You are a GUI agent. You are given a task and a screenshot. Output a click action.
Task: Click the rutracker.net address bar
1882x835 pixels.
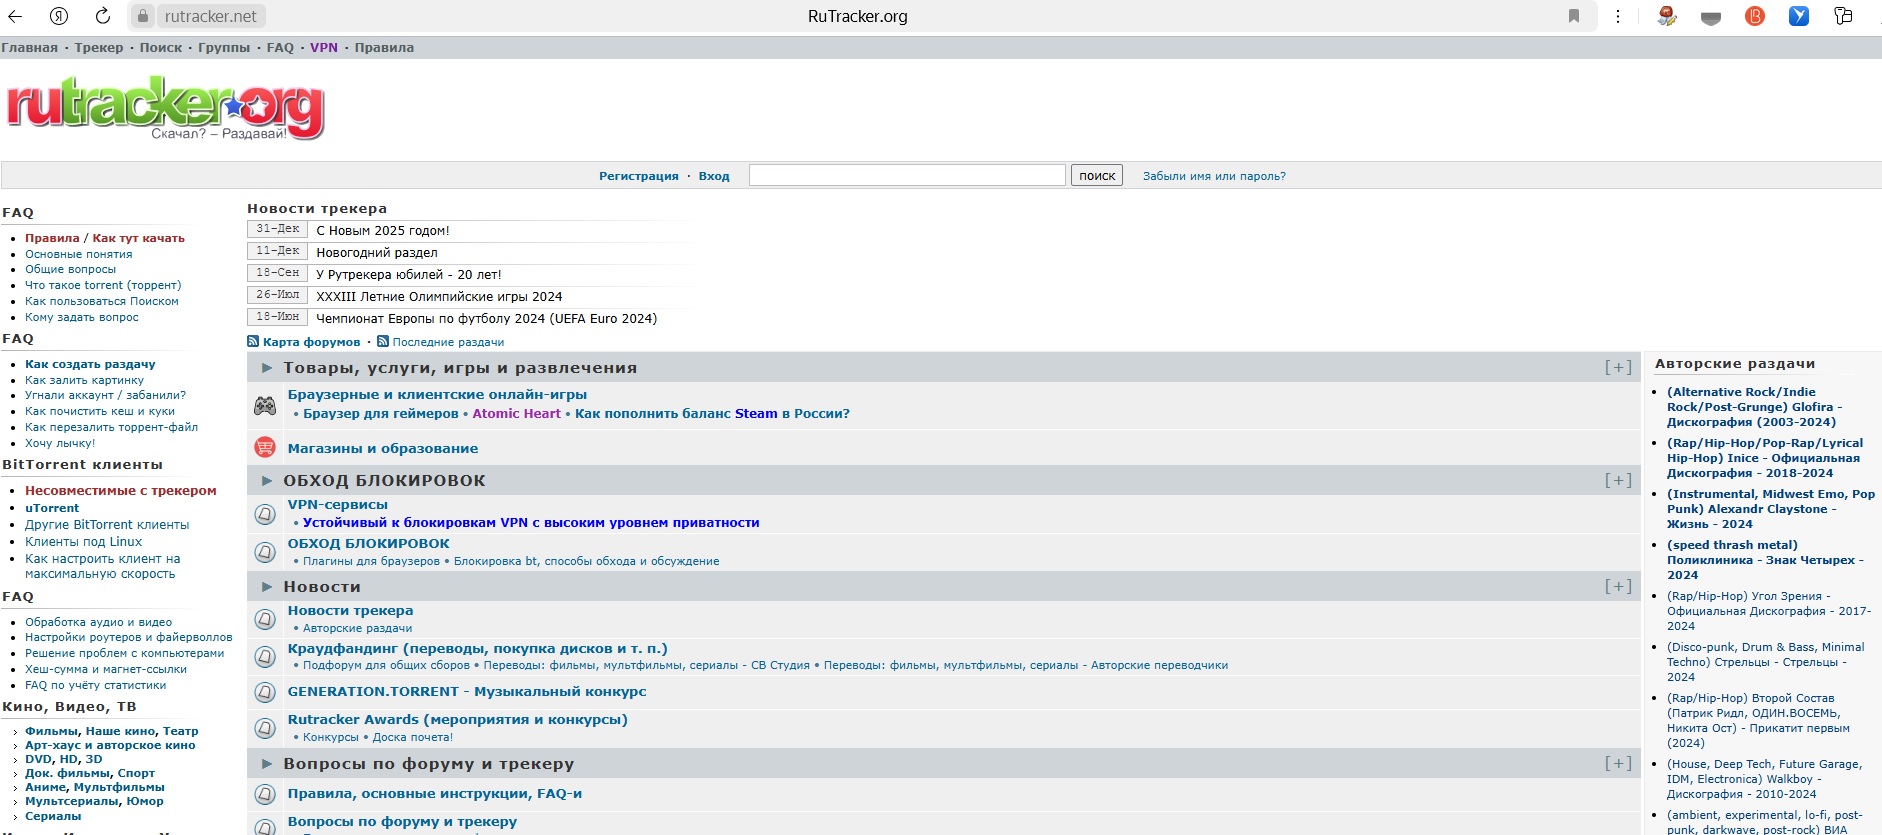(x=211, y=16)
